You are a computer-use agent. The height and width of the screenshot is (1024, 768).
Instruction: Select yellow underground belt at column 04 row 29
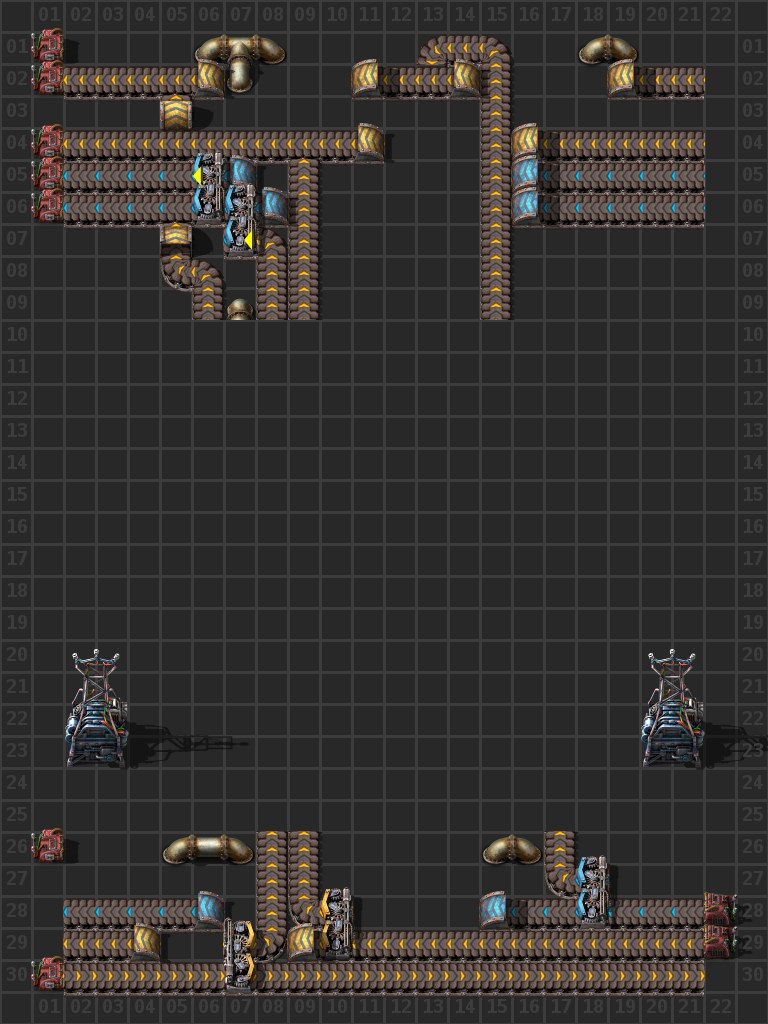[146, 942]
